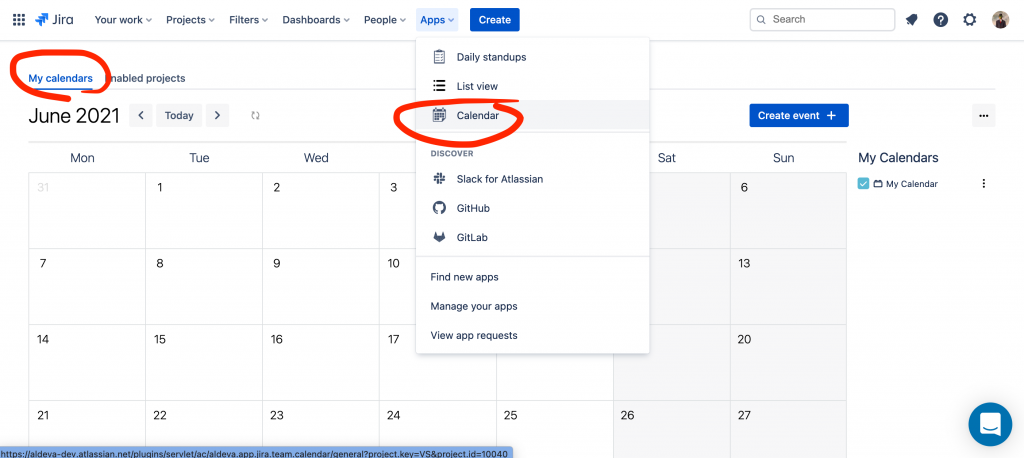Choose GitLab from the Discover list

[532, 238]
